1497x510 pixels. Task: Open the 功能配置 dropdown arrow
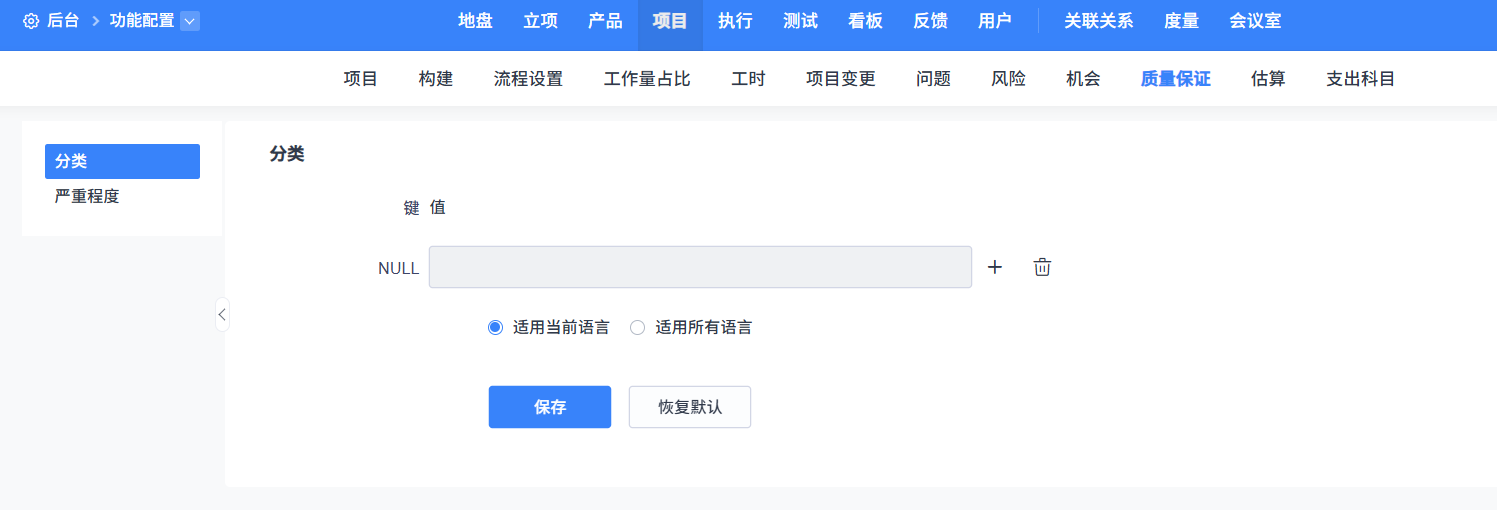[x=190, y=21]
